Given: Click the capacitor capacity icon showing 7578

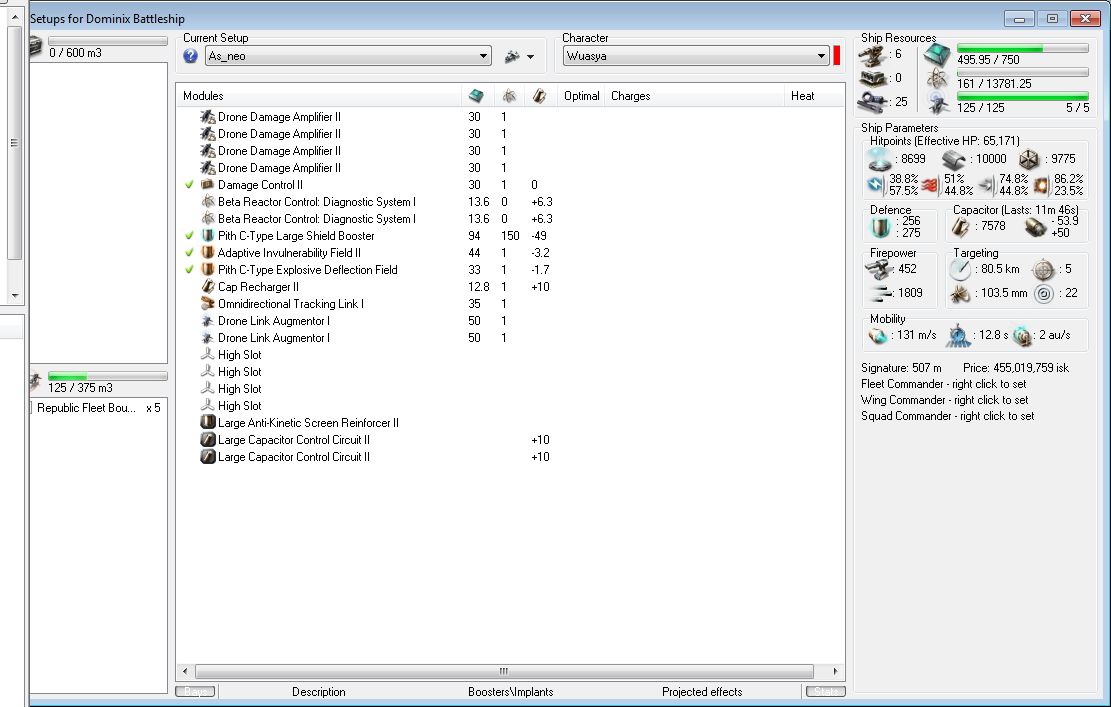Looking at the screenshot, I should [x=960, y=227].
